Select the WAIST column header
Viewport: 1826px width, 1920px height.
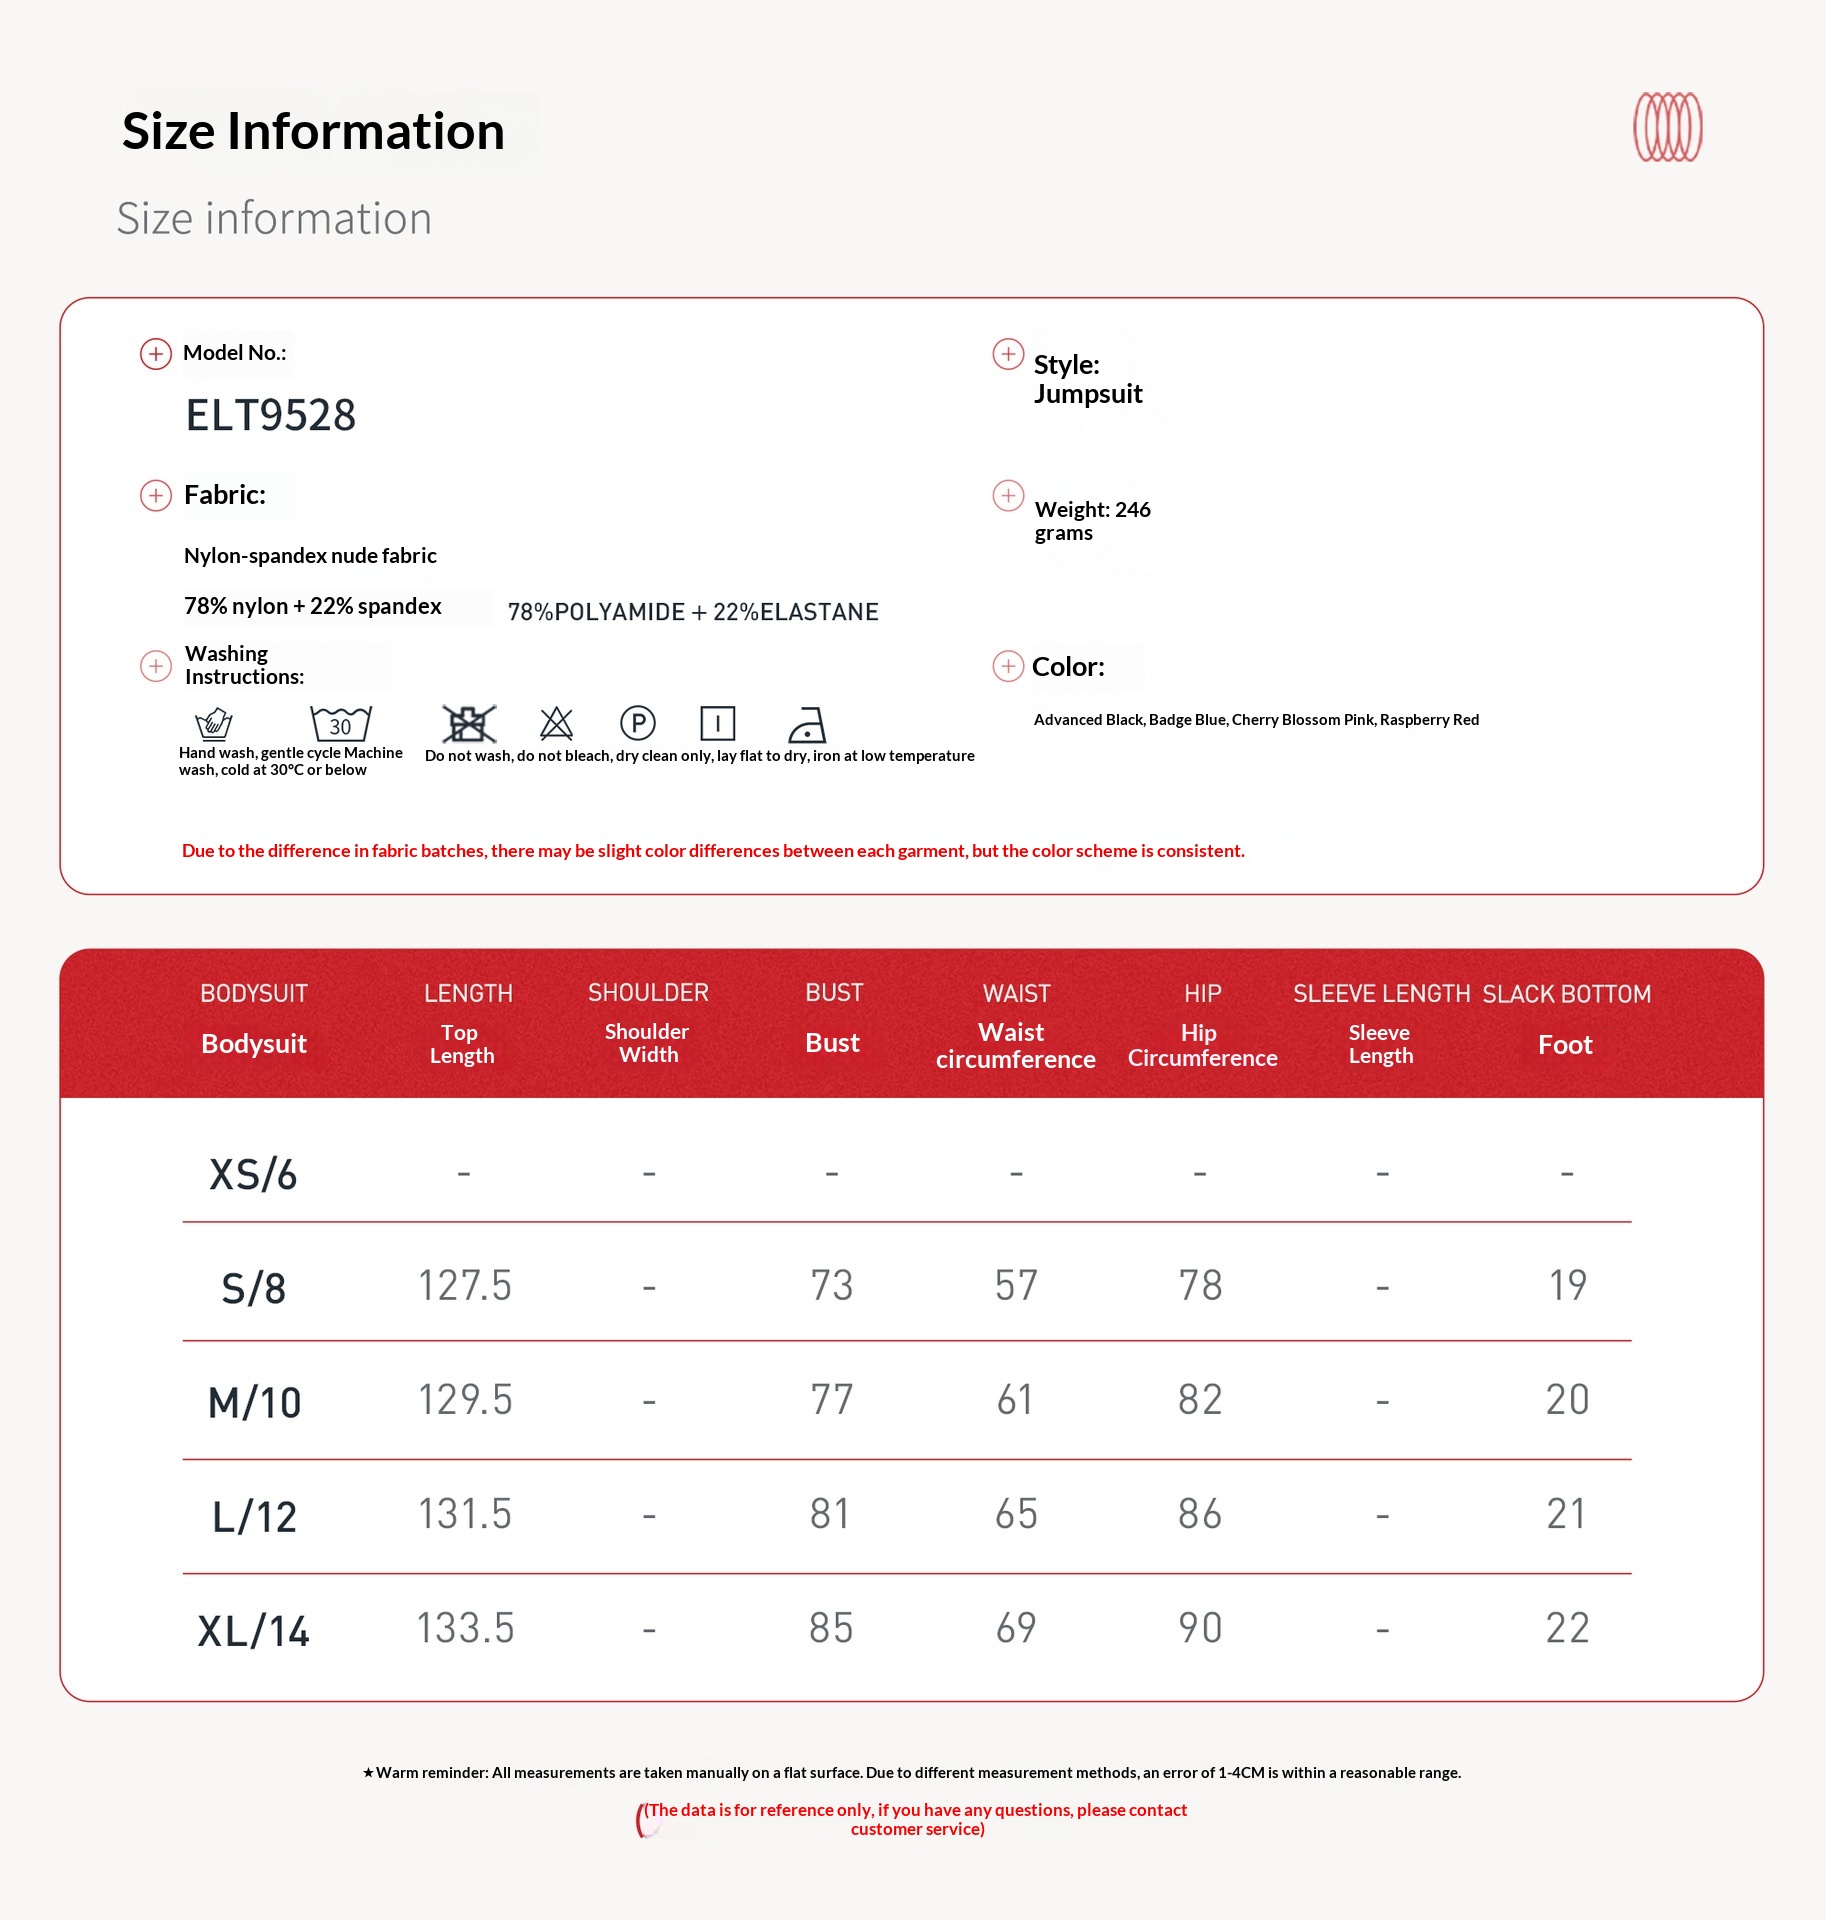pos(1016,993)
